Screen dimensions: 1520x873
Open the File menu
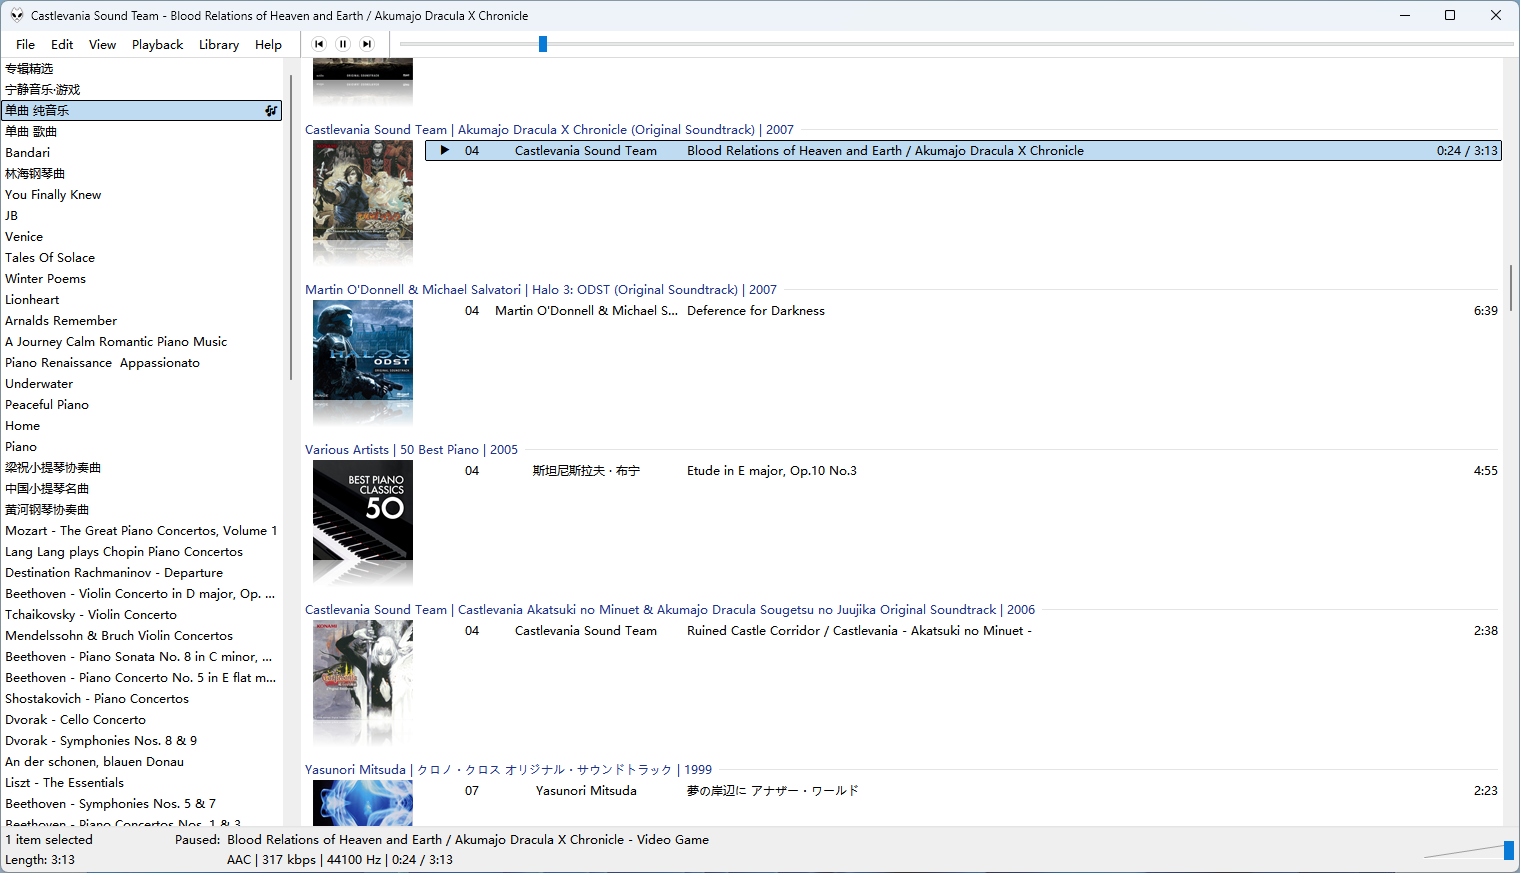[25, 44]
